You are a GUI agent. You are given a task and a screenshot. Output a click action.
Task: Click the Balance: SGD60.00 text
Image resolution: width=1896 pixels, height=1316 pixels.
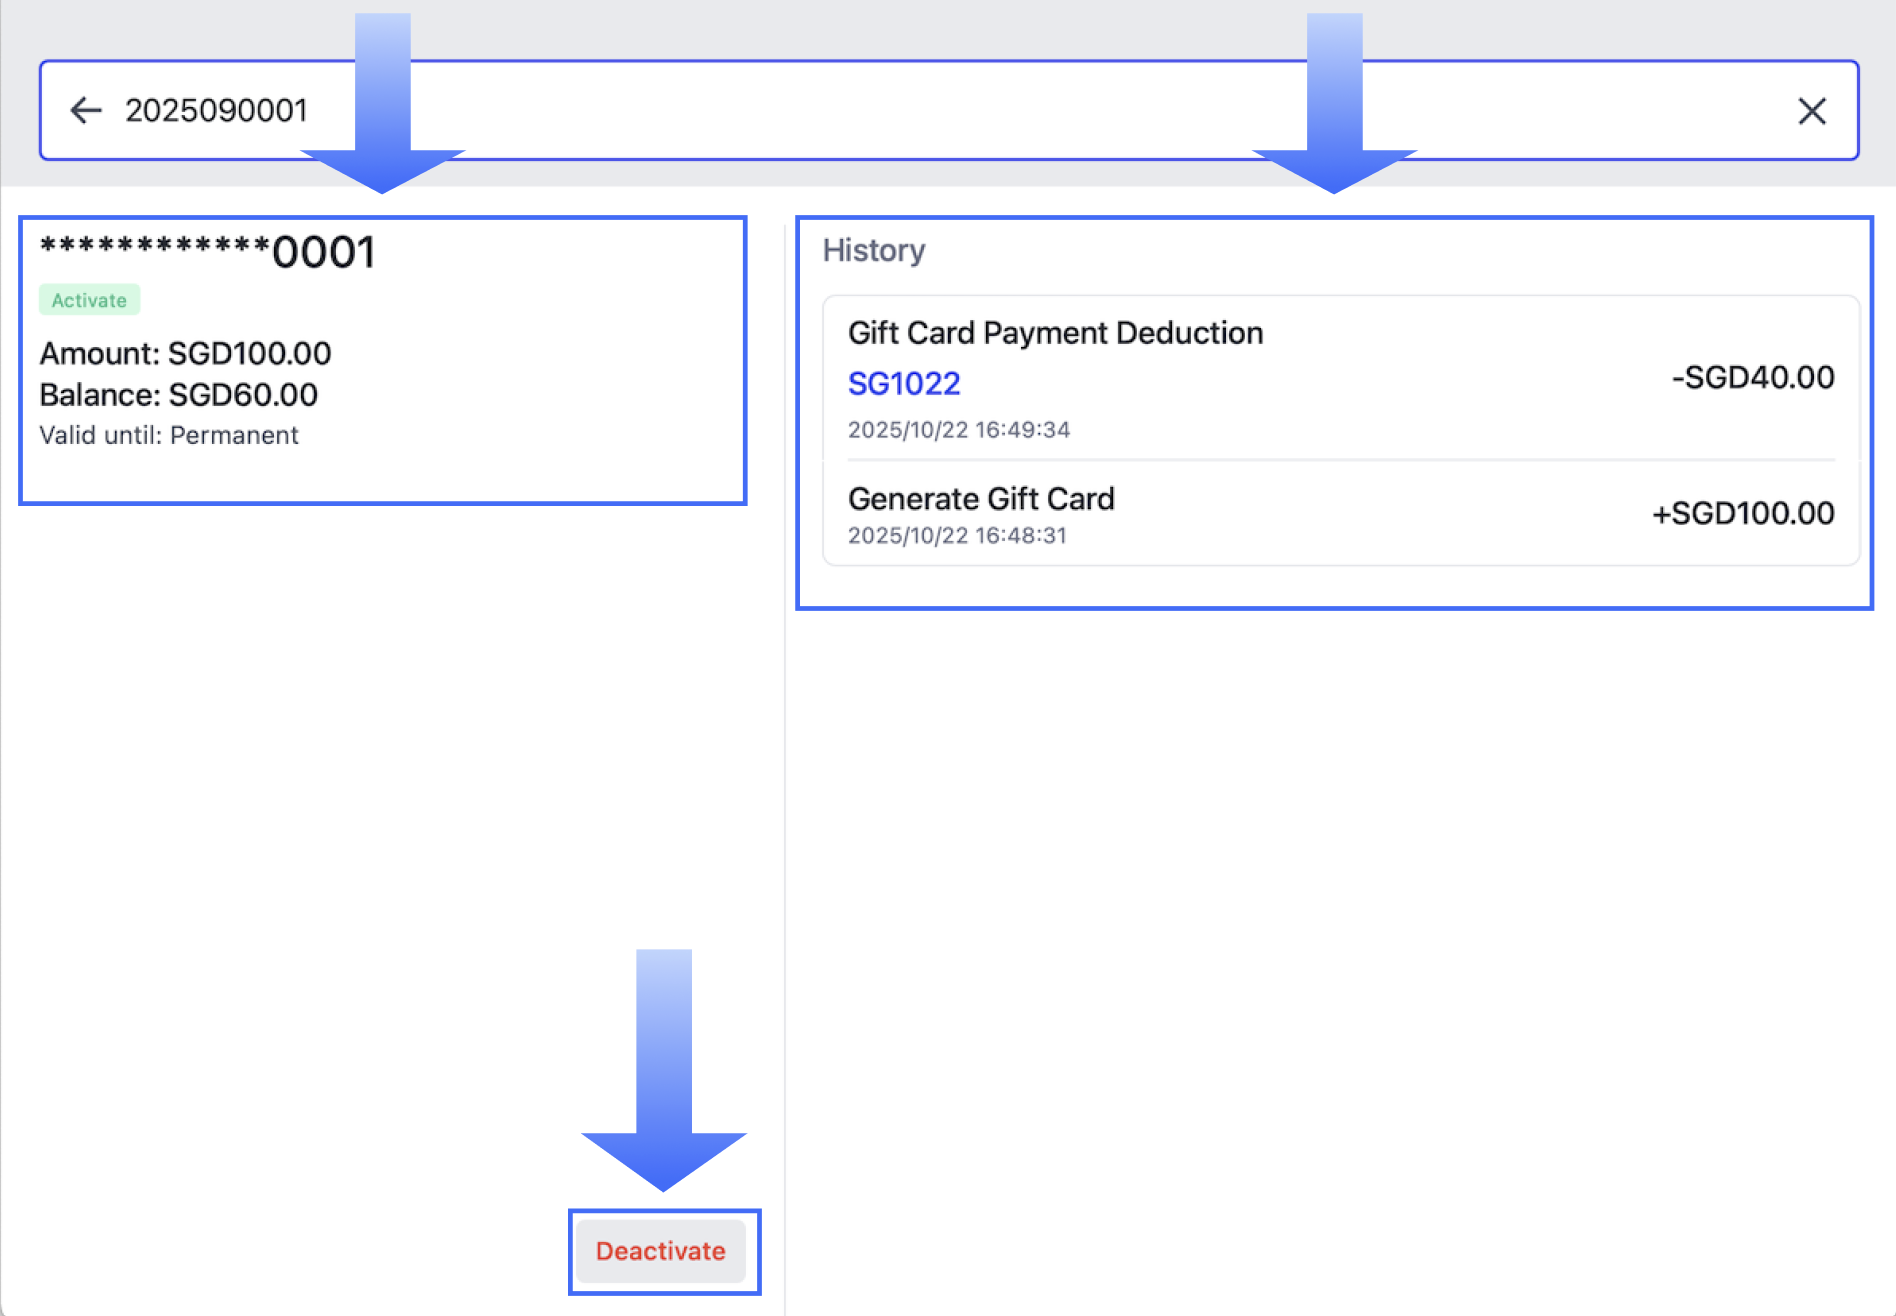(x=178, y=395)
